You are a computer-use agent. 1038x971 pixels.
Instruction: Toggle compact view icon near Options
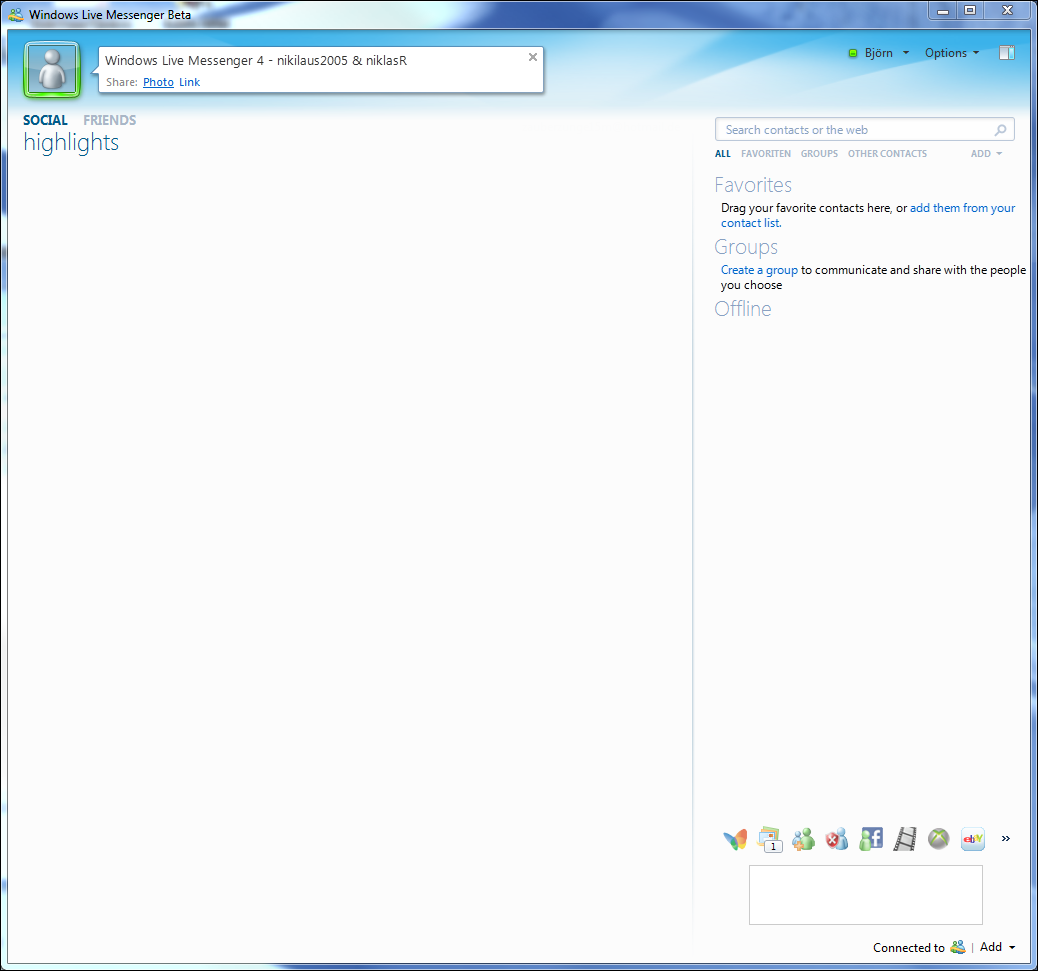pyautogui.click(x=1007, y=53)
